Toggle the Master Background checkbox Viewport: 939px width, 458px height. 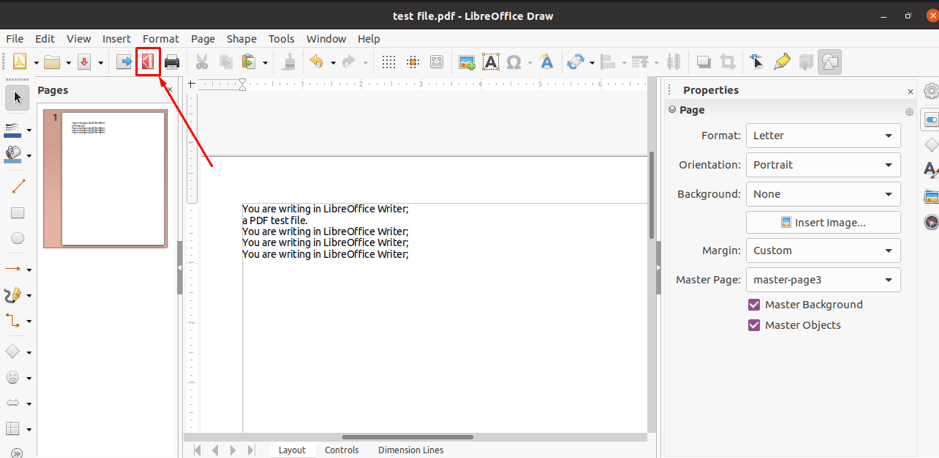click(x=754, y=305)
